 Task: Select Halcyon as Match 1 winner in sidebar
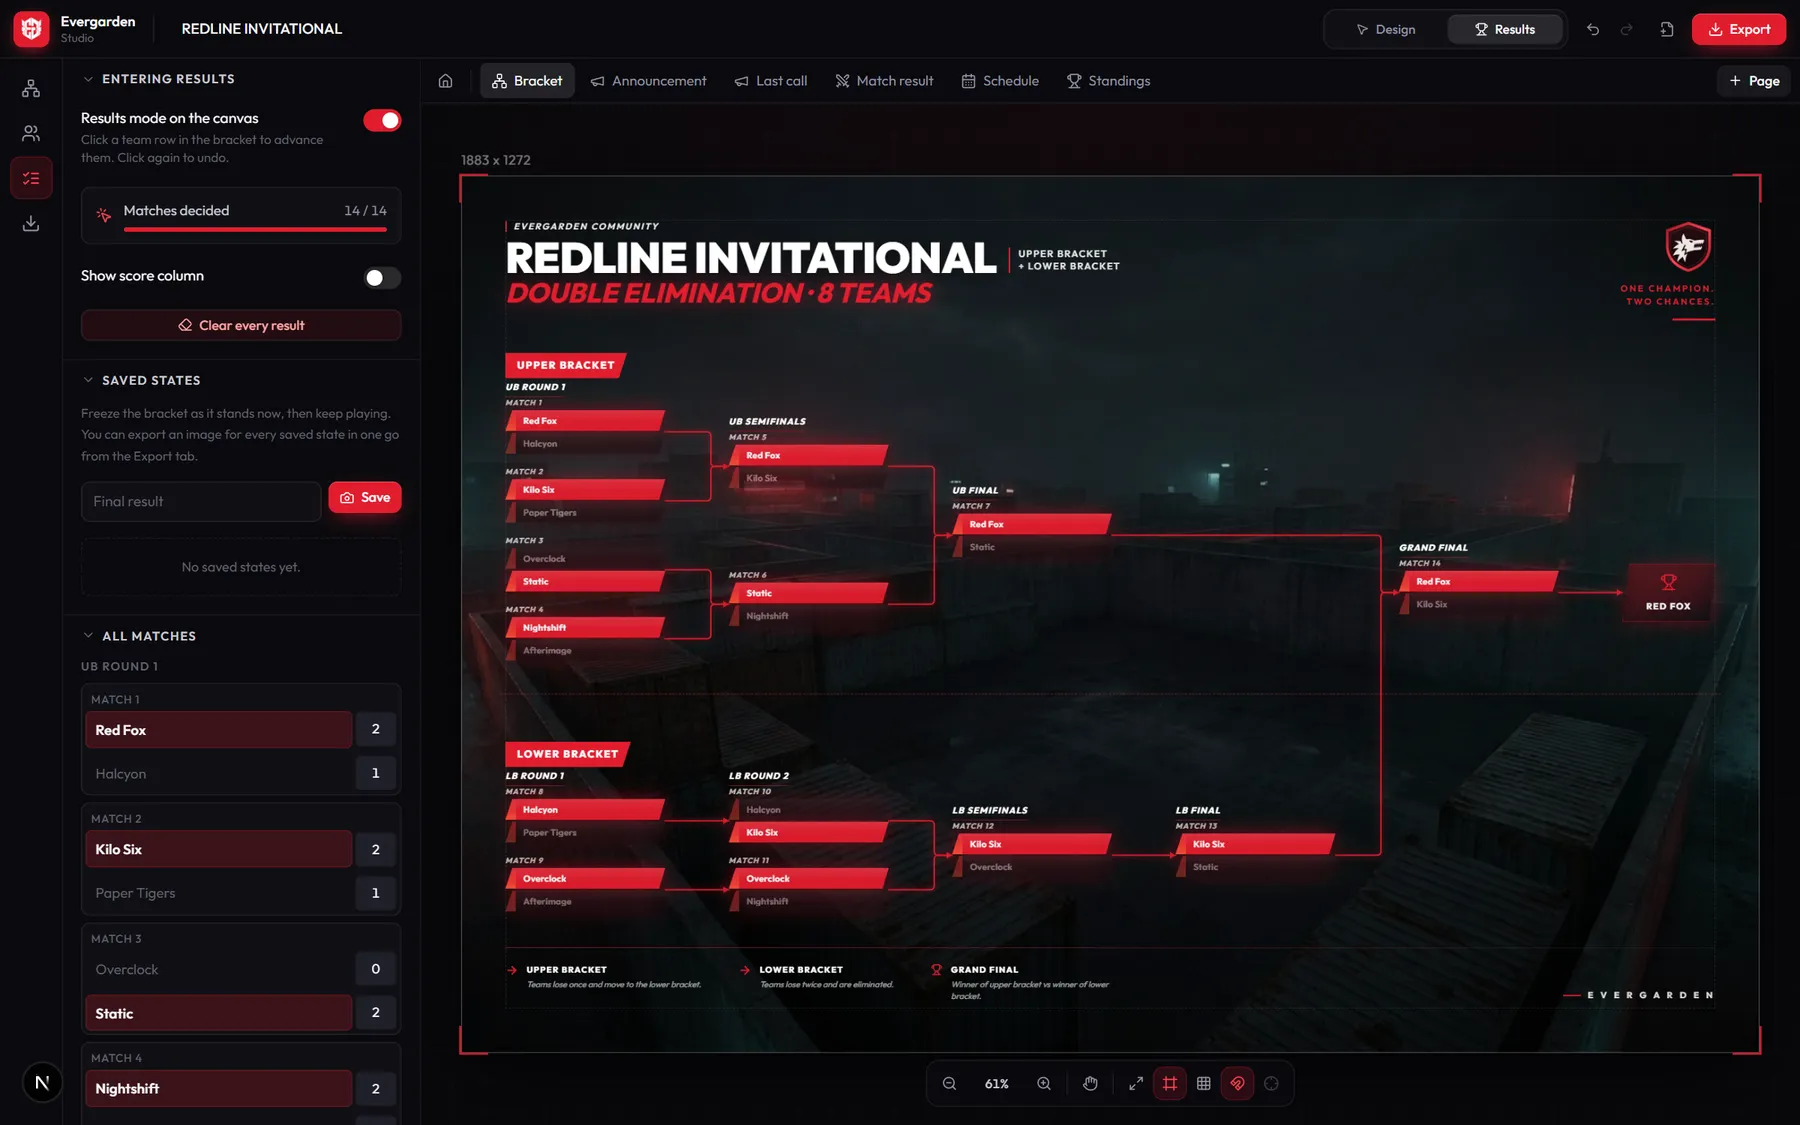pos(219,773)
